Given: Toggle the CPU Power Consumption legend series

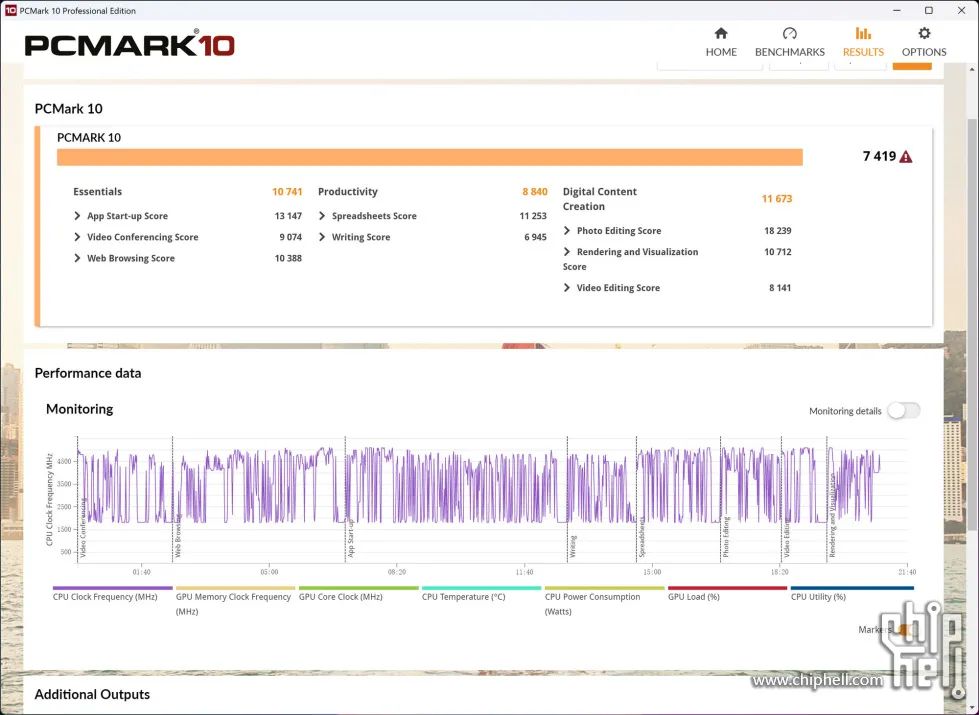Looking at the screenshot, I should click(x=604, y=601).
